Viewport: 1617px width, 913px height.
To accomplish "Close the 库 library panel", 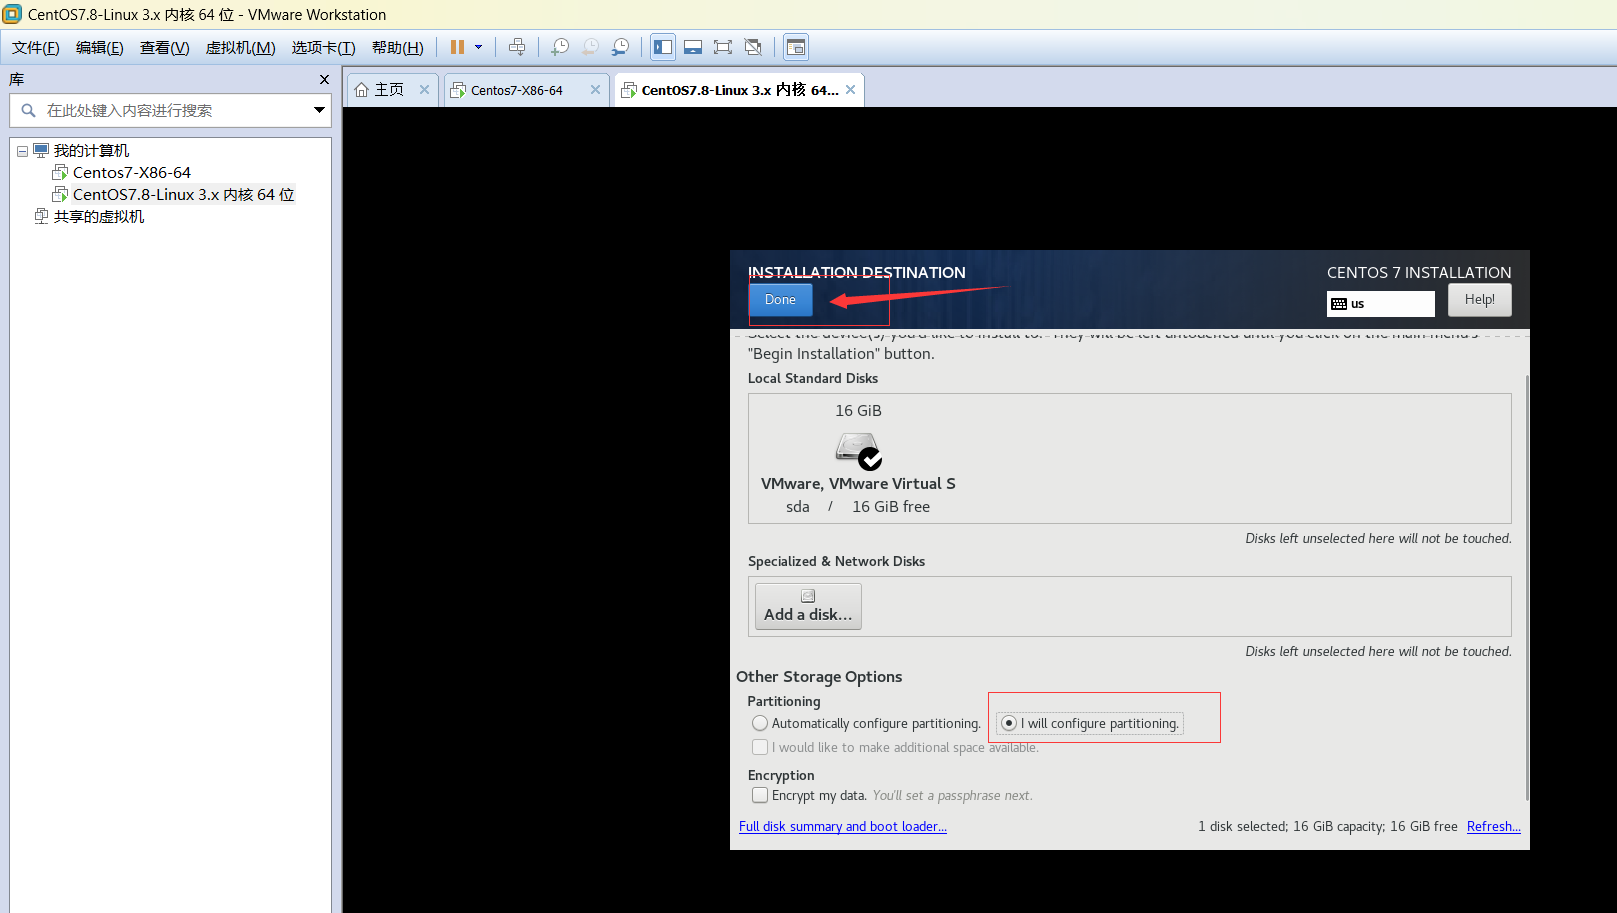I will [324, 79].
